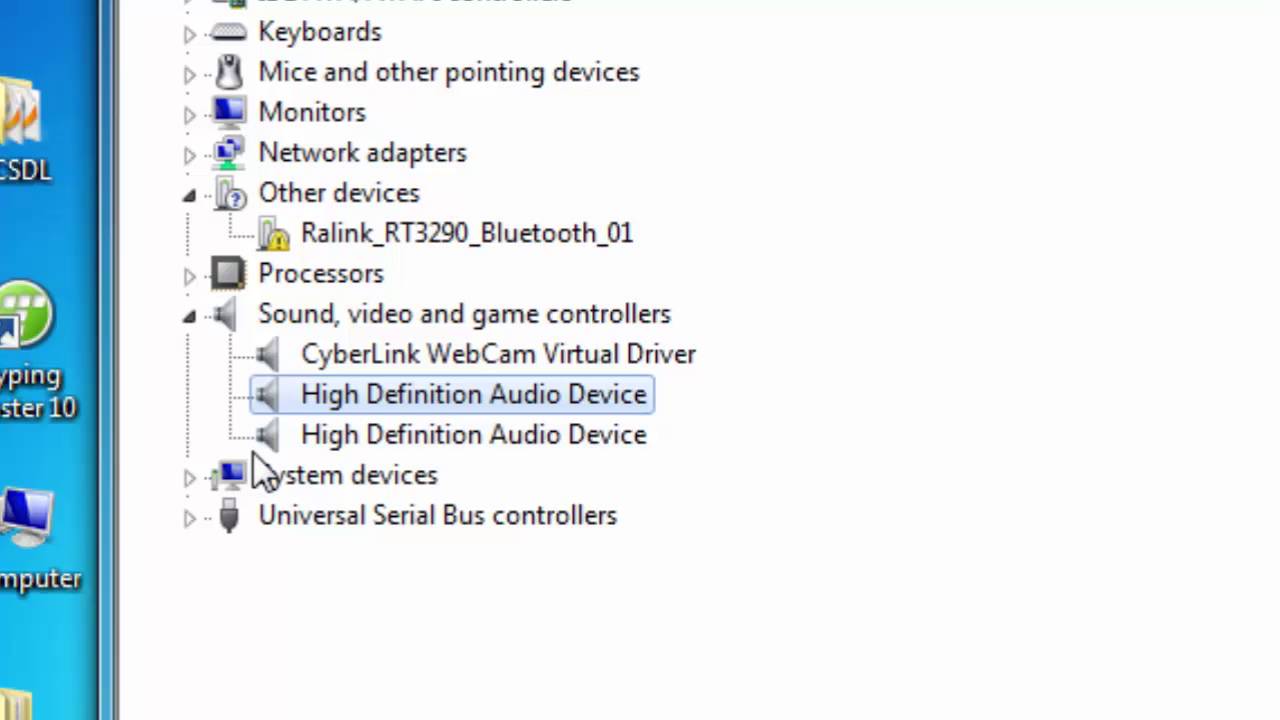Screen dimensions: 1280x720
Task: Click the Processors chip icon
Action: [228, 273]
